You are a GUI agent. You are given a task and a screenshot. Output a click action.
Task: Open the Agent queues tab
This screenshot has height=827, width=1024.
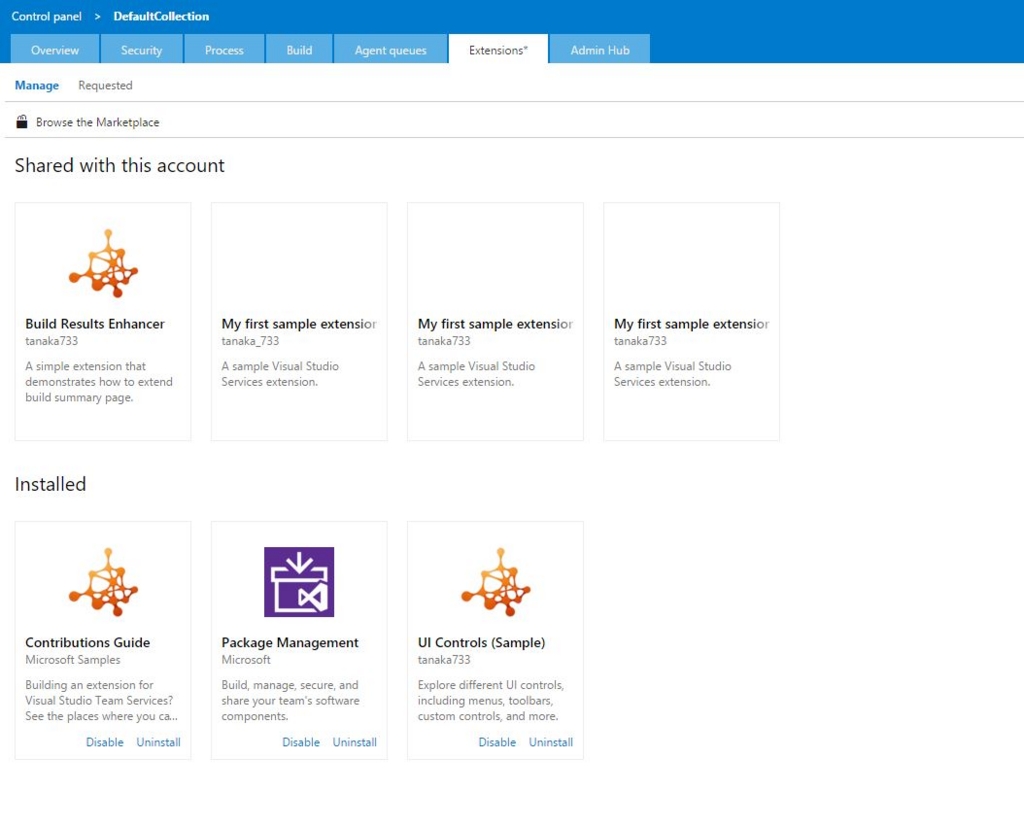[x=391, y=49]
